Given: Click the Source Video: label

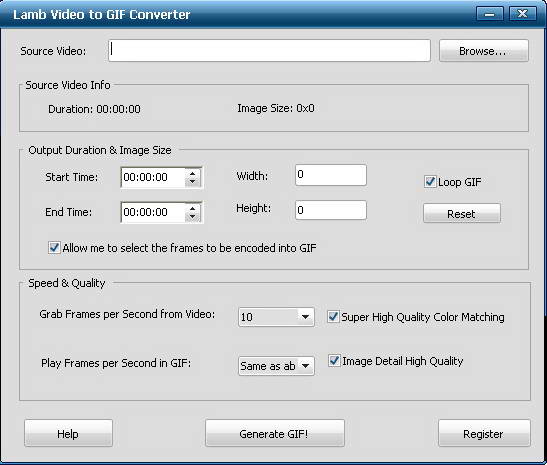Looking at the screenshot, I should 53,51.
